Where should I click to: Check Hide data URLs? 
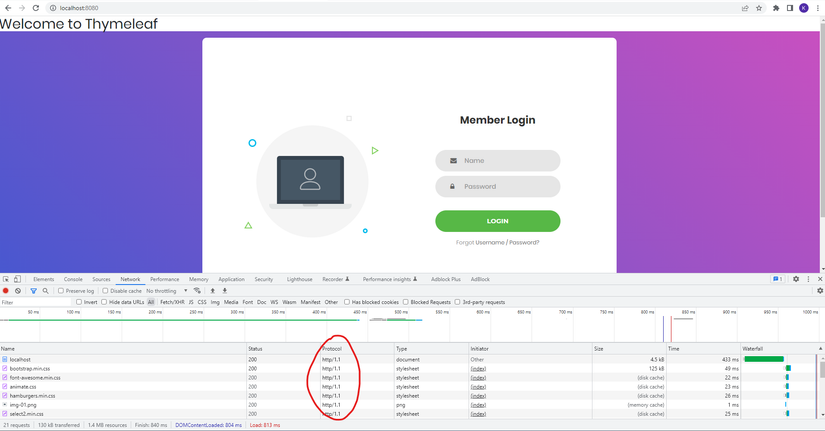click(x=104, y=302)
